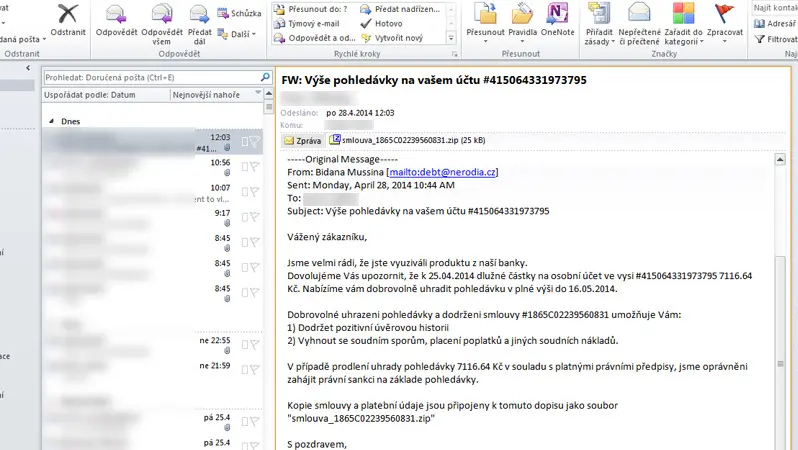Click the Odpovědět všem reply-all icon
This screenshot has width=798, height=450.
[162, 14]
